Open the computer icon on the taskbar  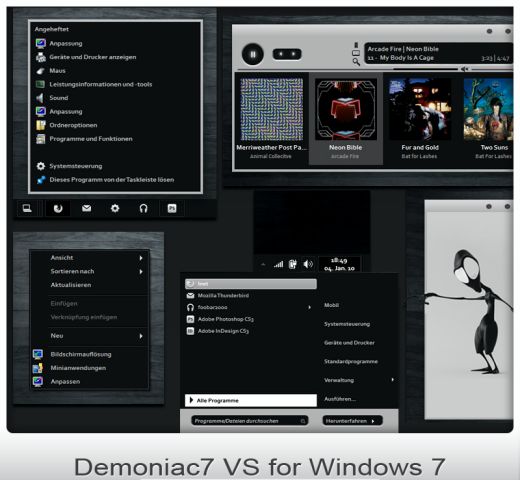click(27, 209)
